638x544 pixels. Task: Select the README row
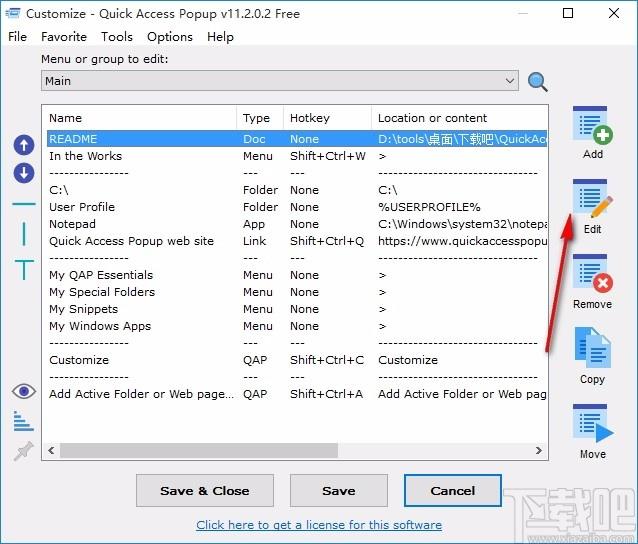click(x=297, y=139)
